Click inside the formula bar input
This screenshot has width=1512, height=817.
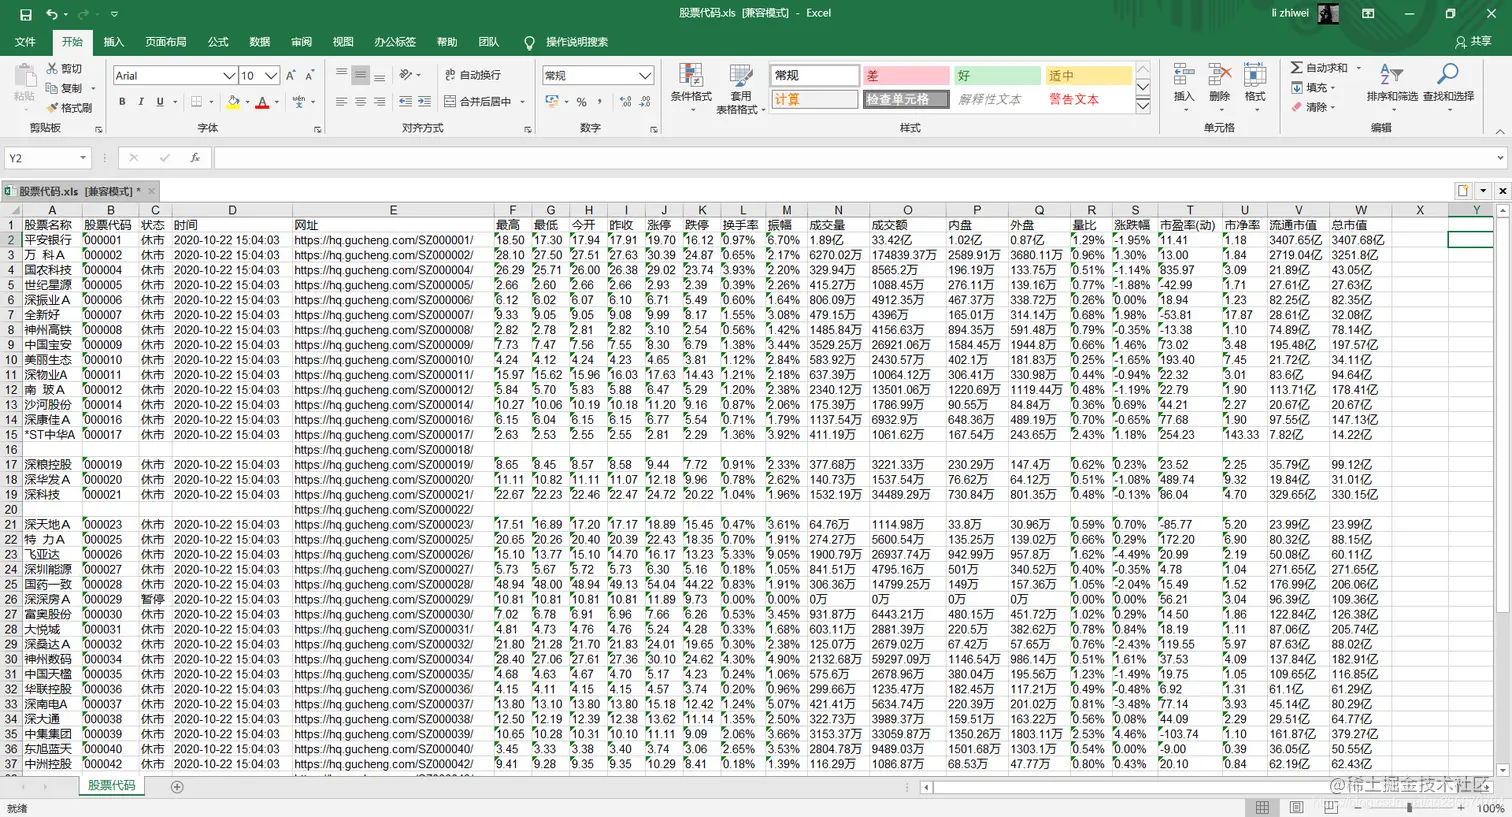tap(855, 158)
